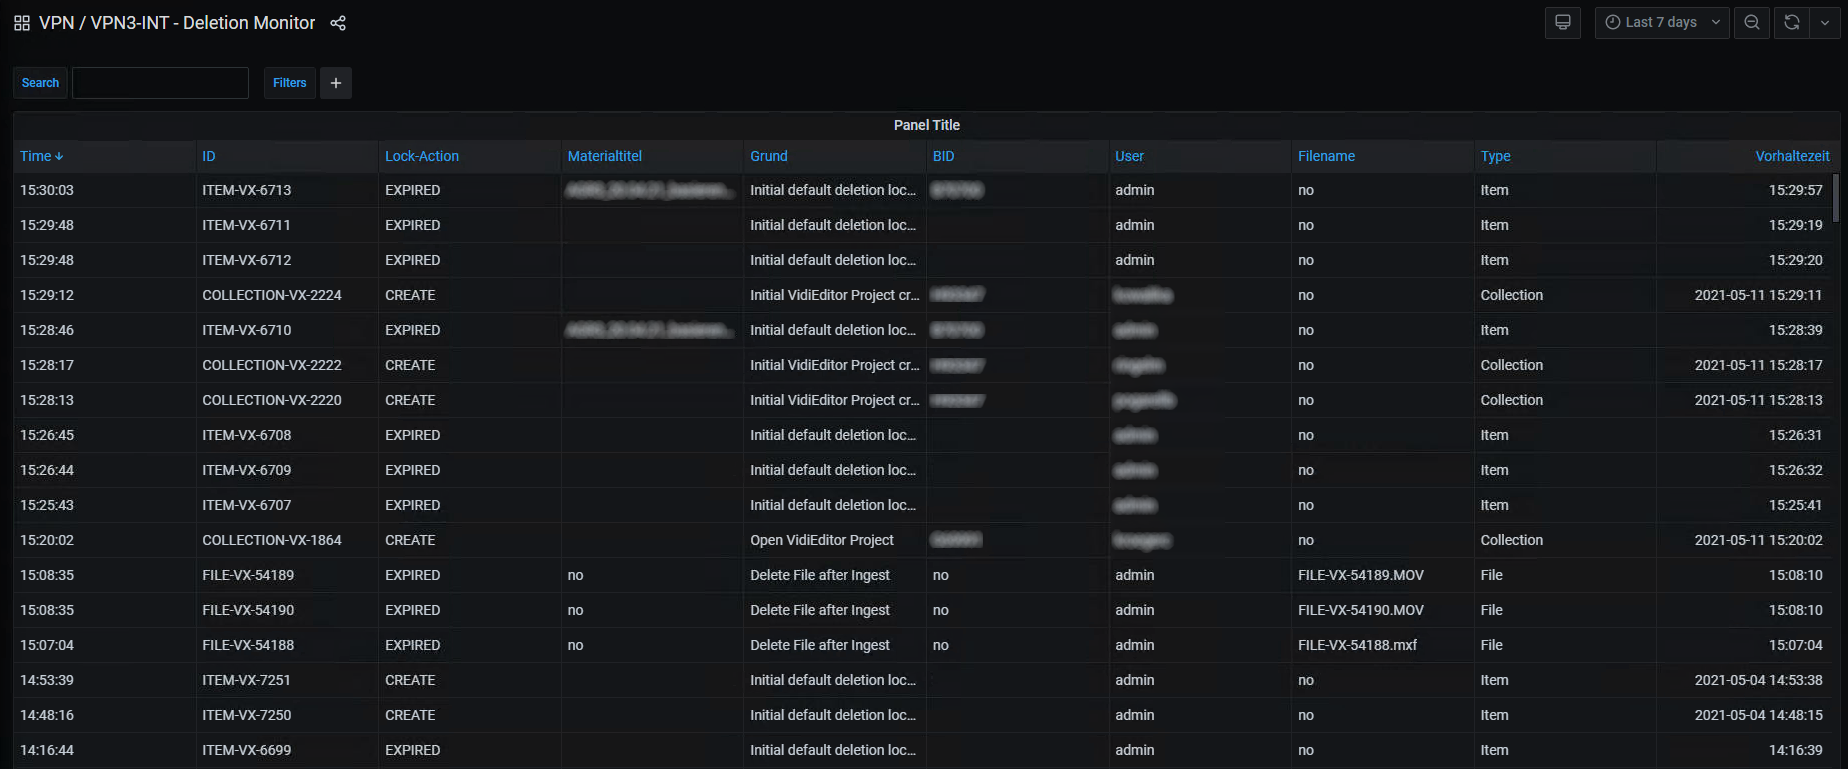1848x769 pixels.
Task: Expand the refresh interval dropdown arrow
Action: 1825,22
